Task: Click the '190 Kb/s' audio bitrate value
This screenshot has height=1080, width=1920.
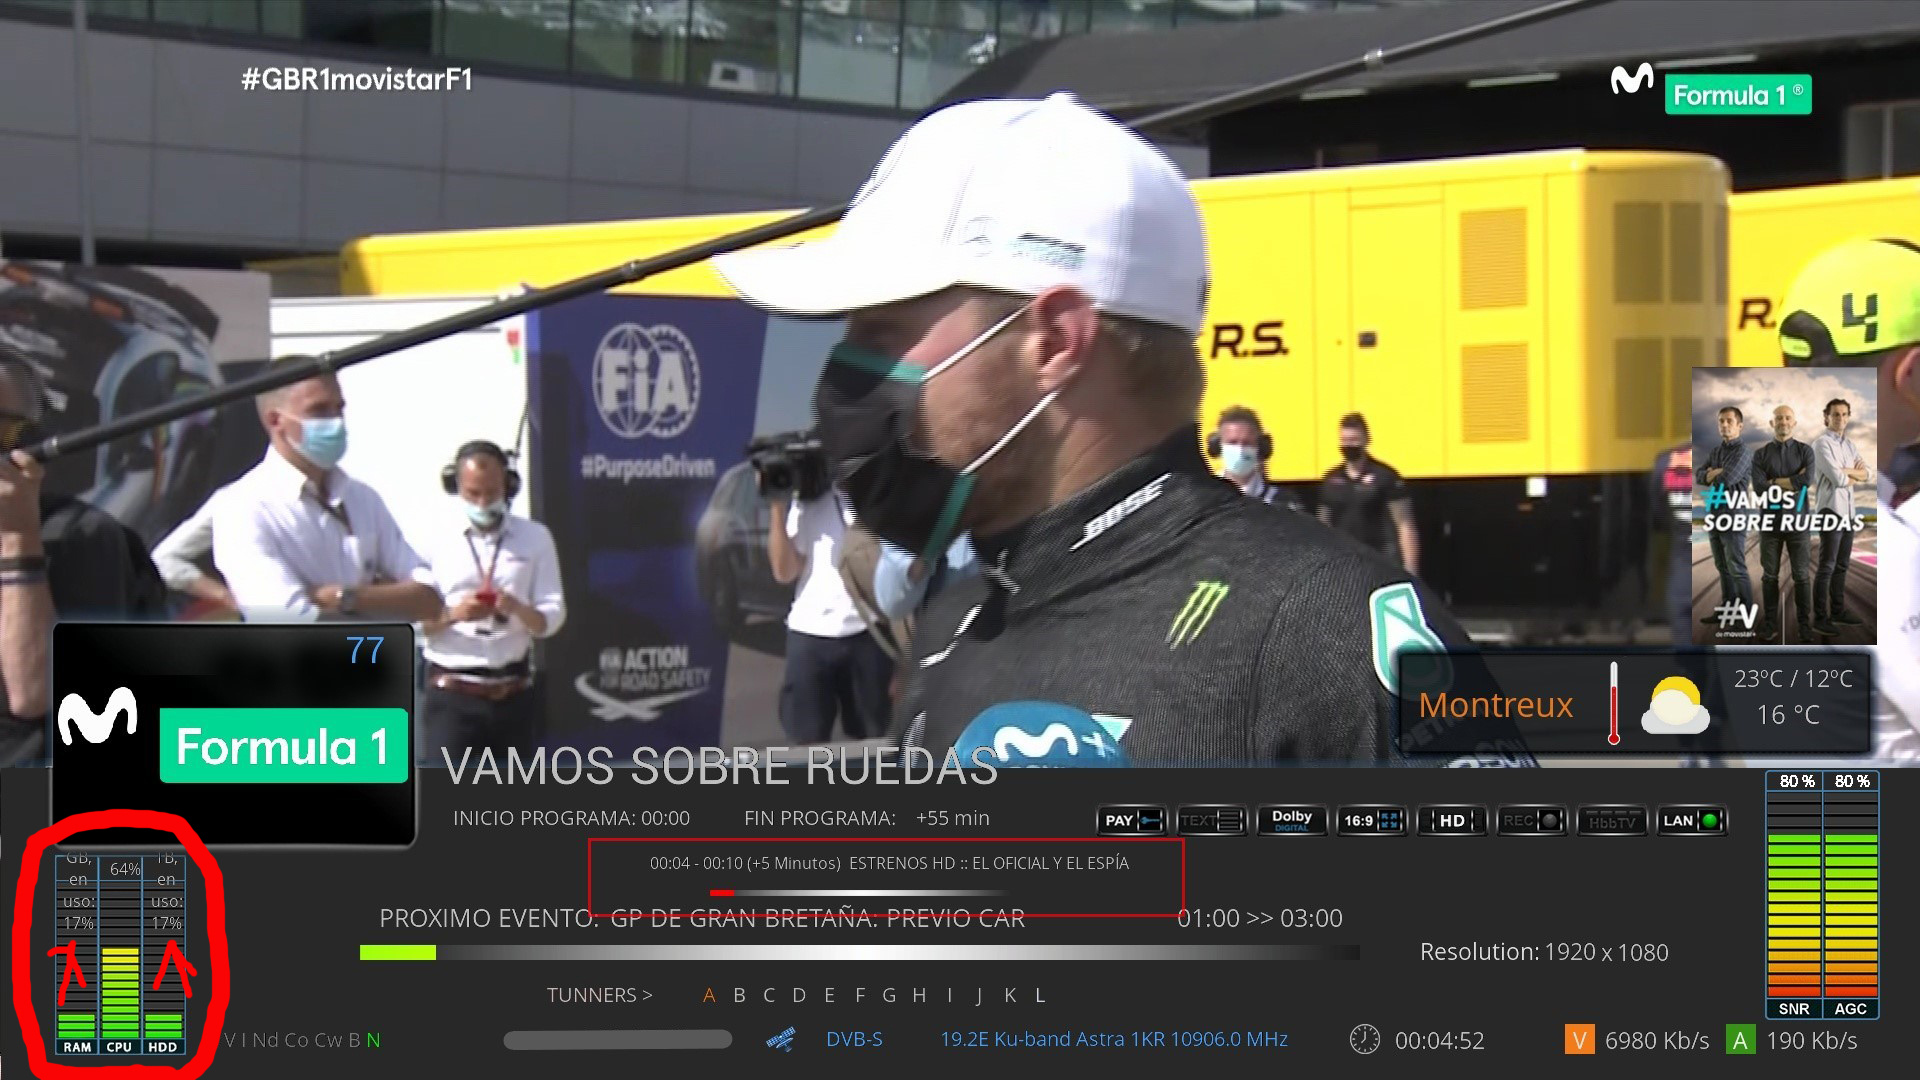Action: [x=1812, y=1041]
